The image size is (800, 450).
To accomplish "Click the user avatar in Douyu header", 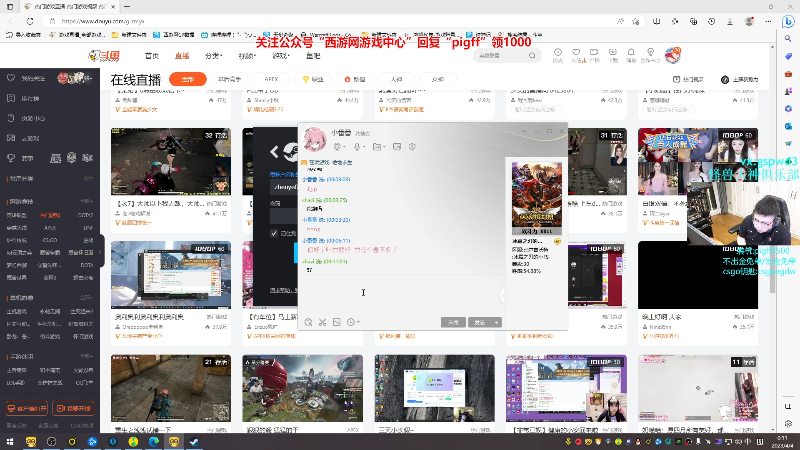I will 672,55.
